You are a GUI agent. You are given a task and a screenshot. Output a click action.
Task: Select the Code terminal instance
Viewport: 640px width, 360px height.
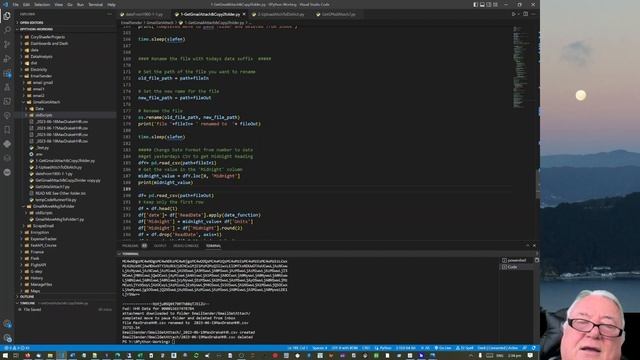coord(516,267)
